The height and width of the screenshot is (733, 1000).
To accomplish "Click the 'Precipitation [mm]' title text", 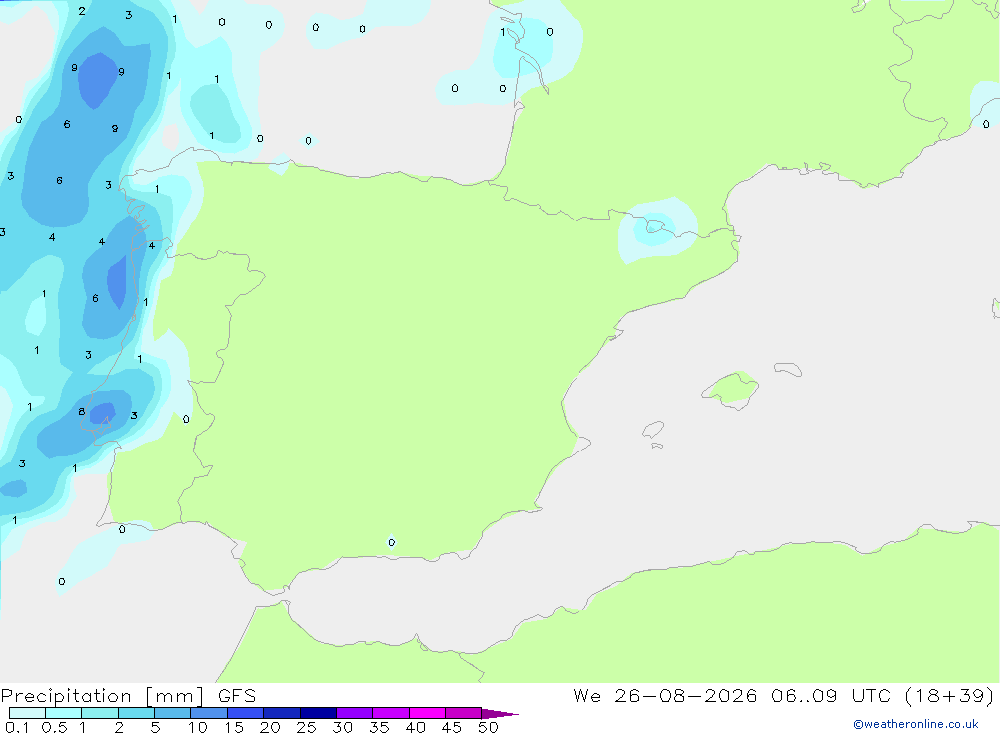I will click(x=102, y=696).
